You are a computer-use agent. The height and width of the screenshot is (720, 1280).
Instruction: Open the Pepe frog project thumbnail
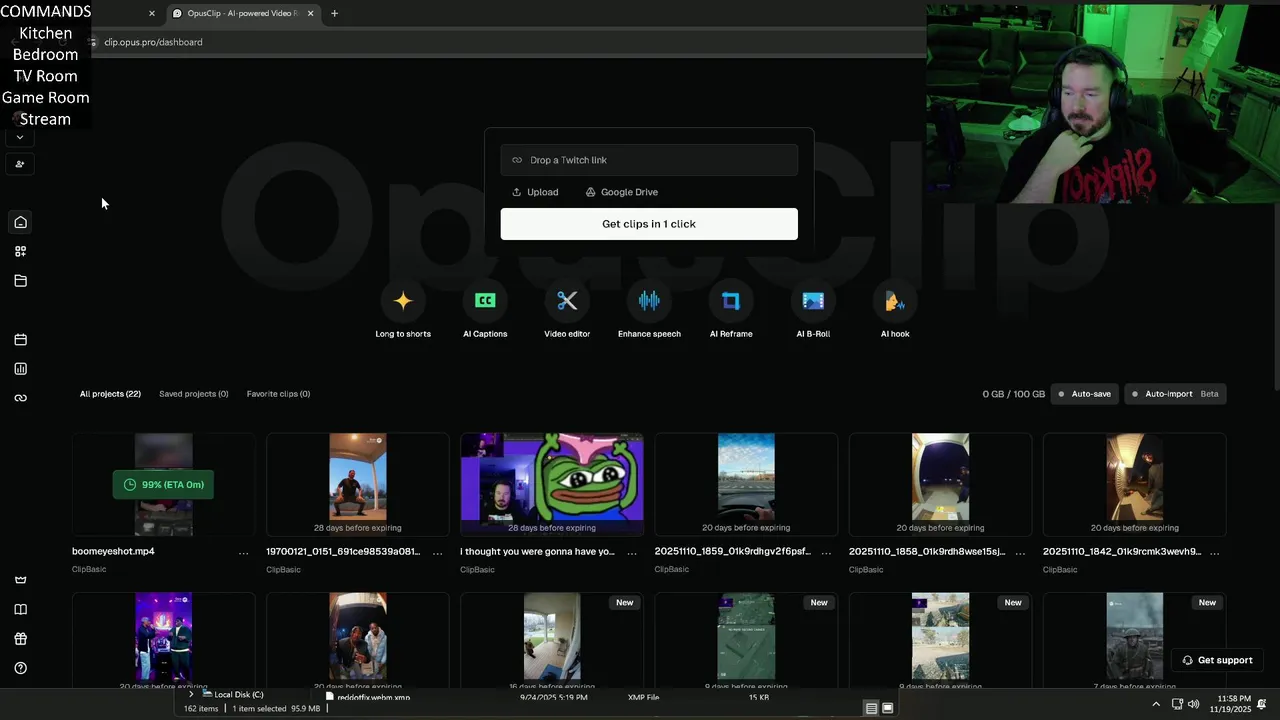tap(552, 485)
